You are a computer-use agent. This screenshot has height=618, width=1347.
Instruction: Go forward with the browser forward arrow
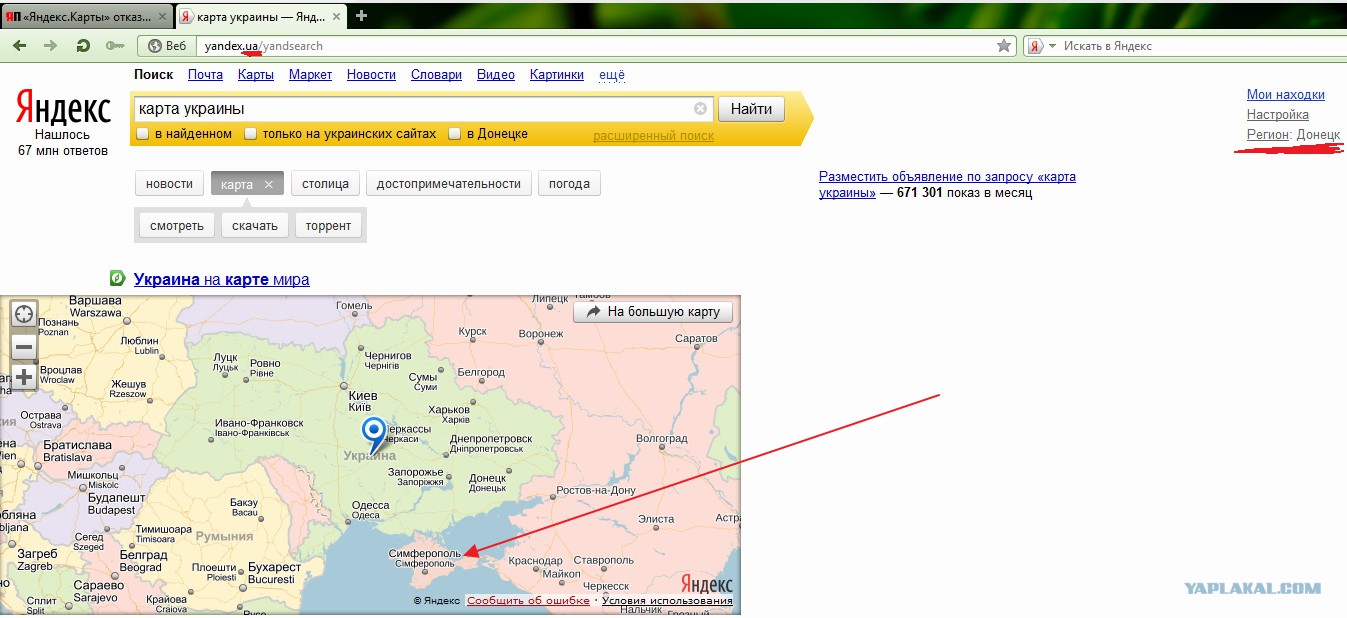[x=51, y=46]
